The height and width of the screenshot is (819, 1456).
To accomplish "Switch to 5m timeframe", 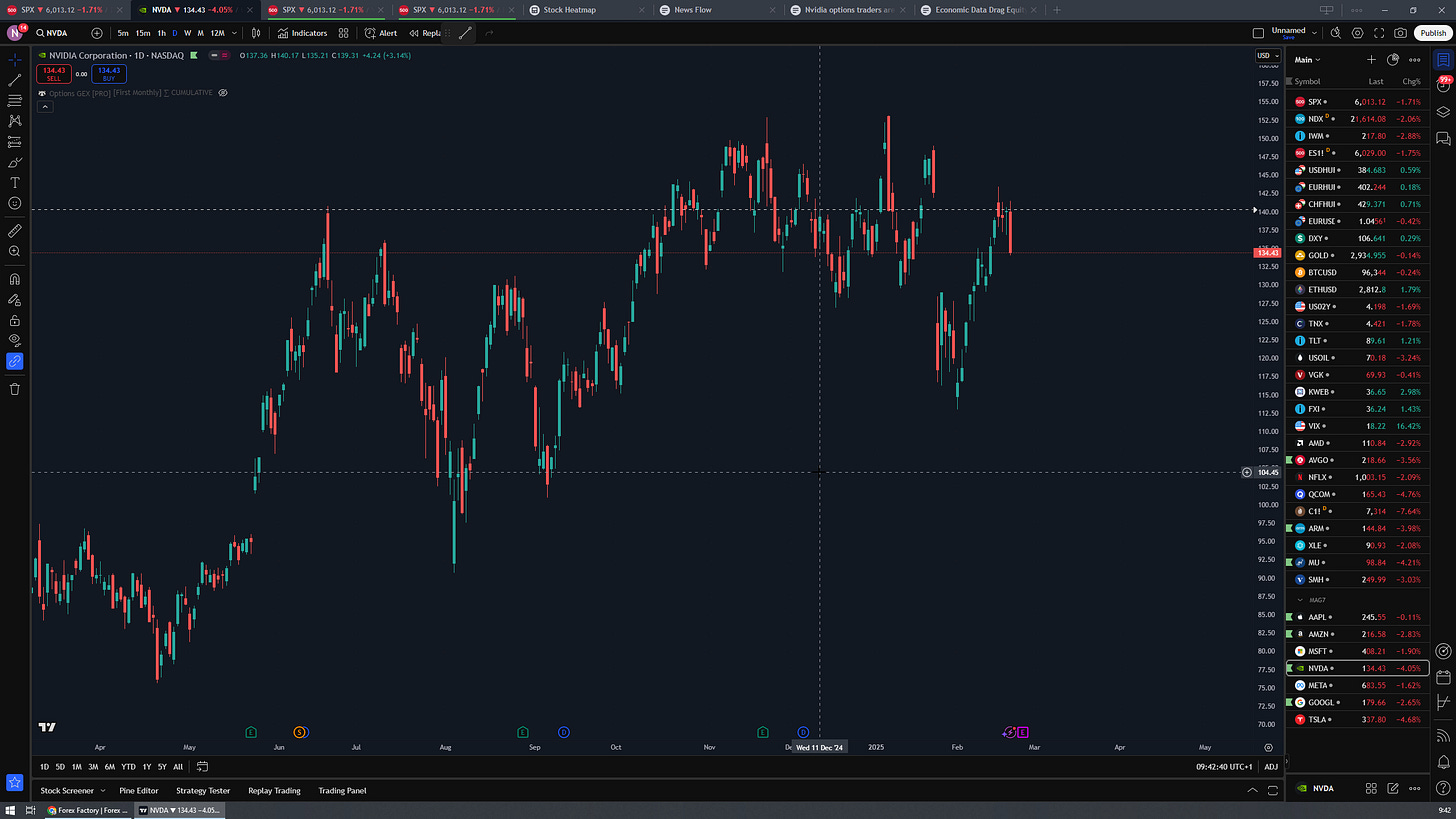I will [123, 33].
